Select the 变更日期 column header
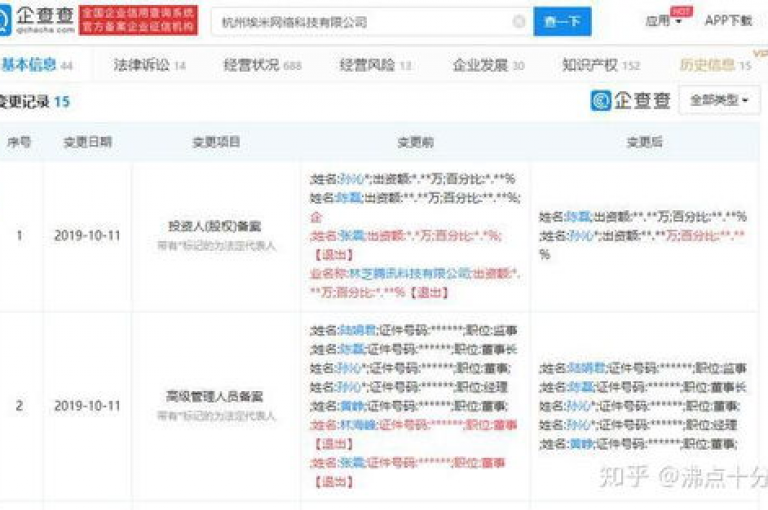Image resolution: width=768 pixels, height=510 pixels. [88, 142]
